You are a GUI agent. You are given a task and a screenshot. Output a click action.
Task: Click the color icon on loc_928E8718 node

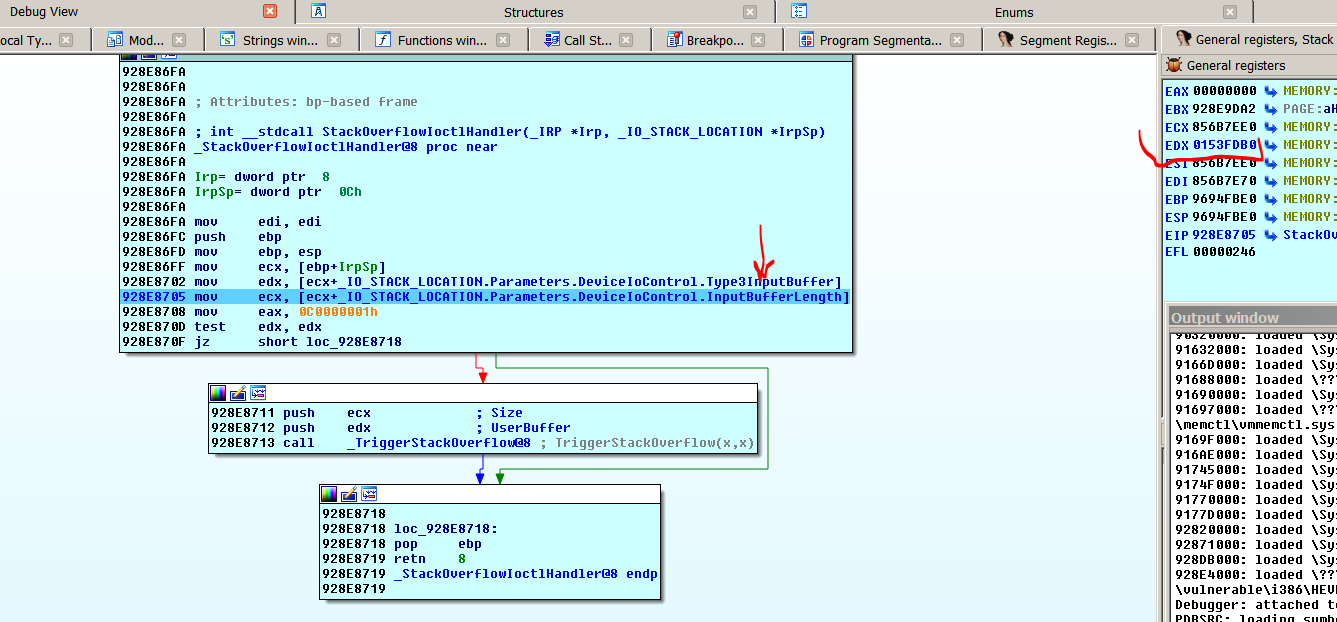pos(329,494)
